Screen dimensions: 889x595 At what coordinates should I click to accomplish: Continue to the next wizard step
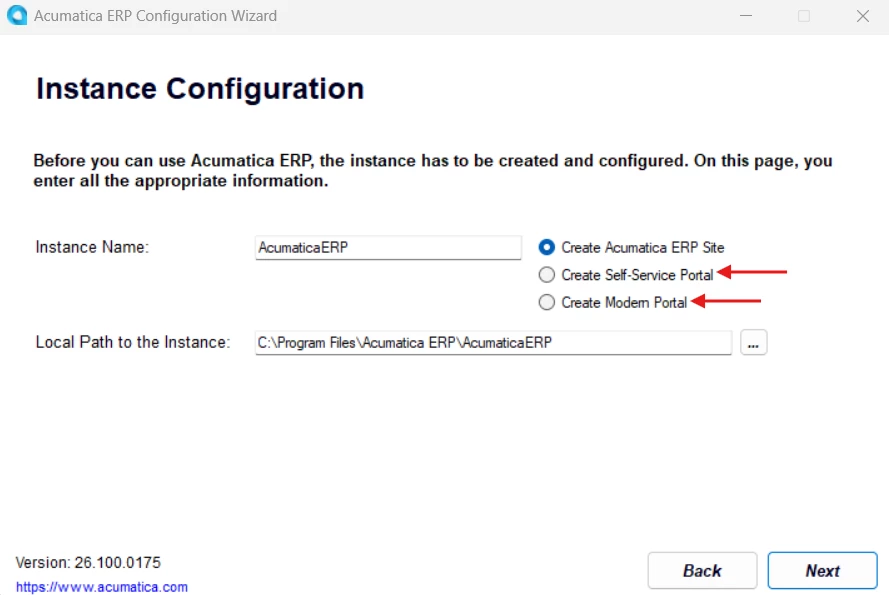click(823, 571)
